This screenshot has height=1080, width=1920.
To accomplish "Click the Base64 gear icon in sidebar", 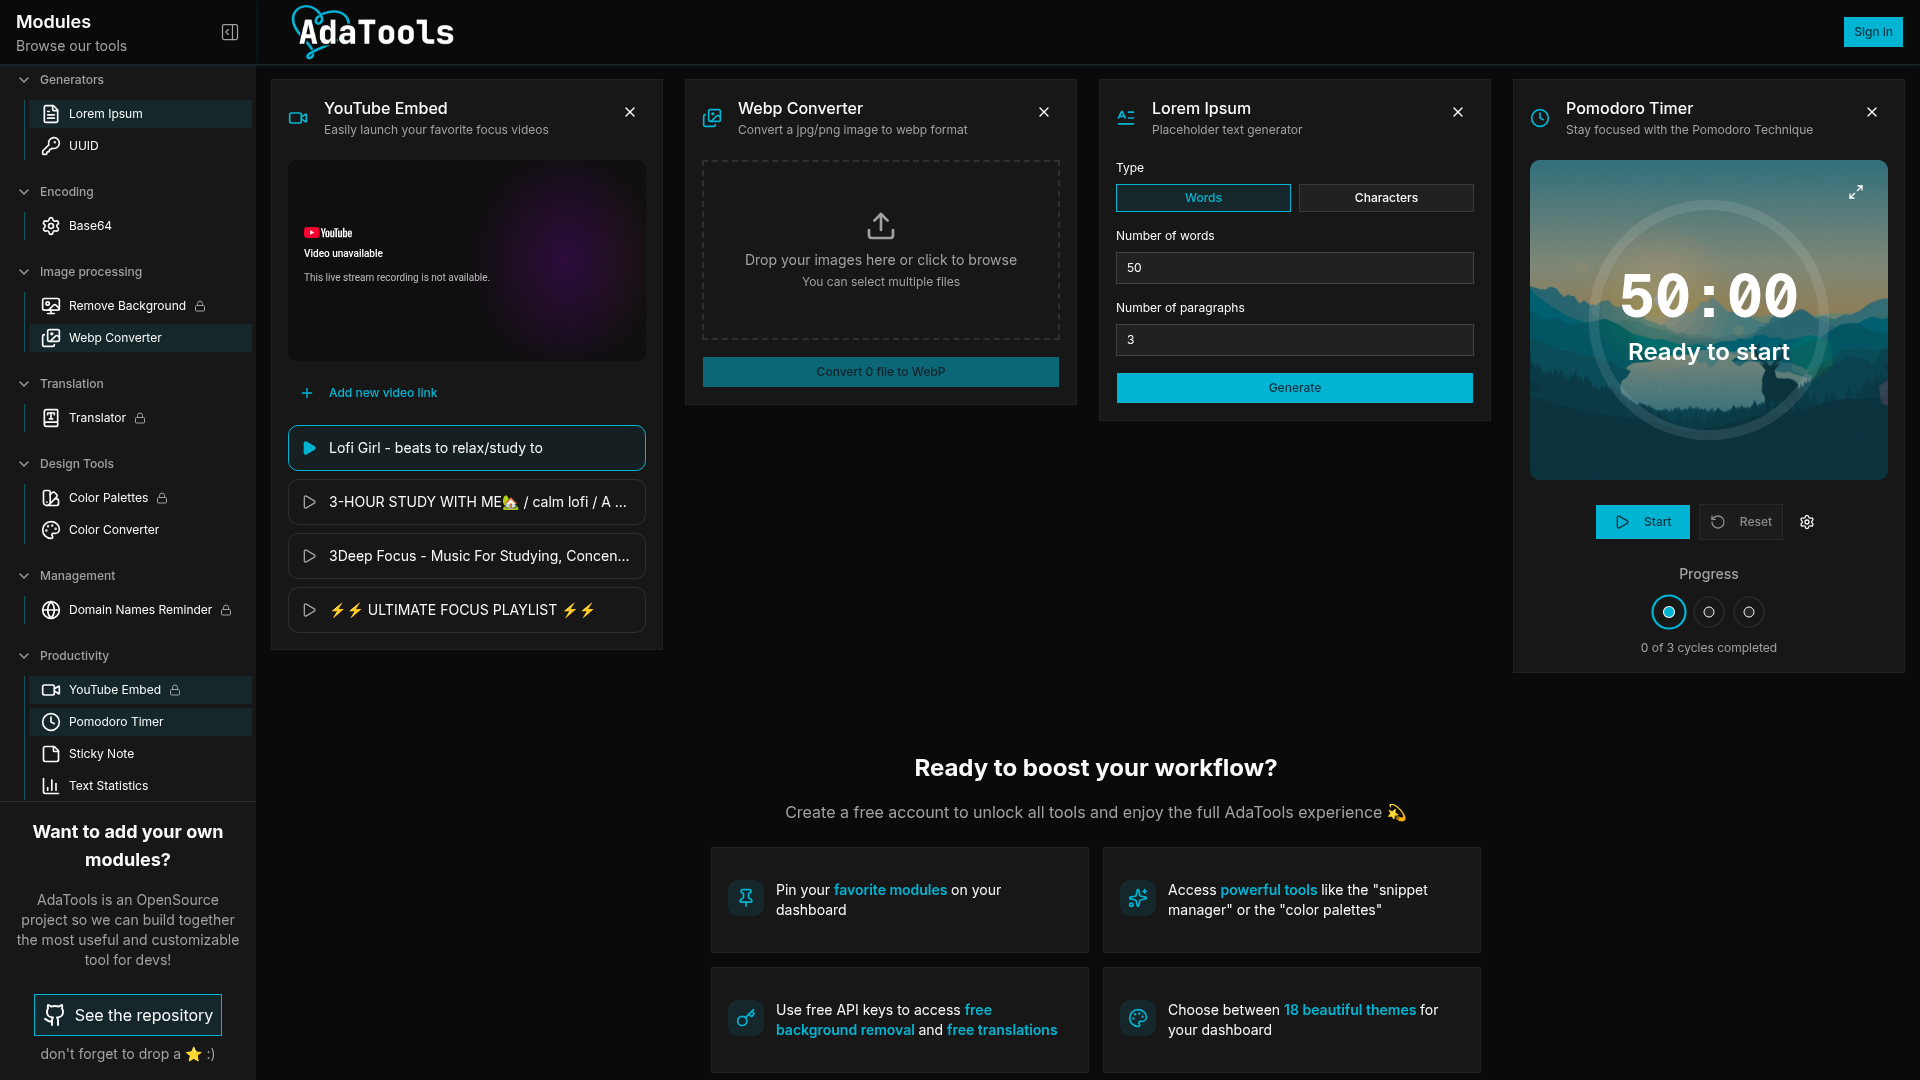I will click(x=51, y=226).
